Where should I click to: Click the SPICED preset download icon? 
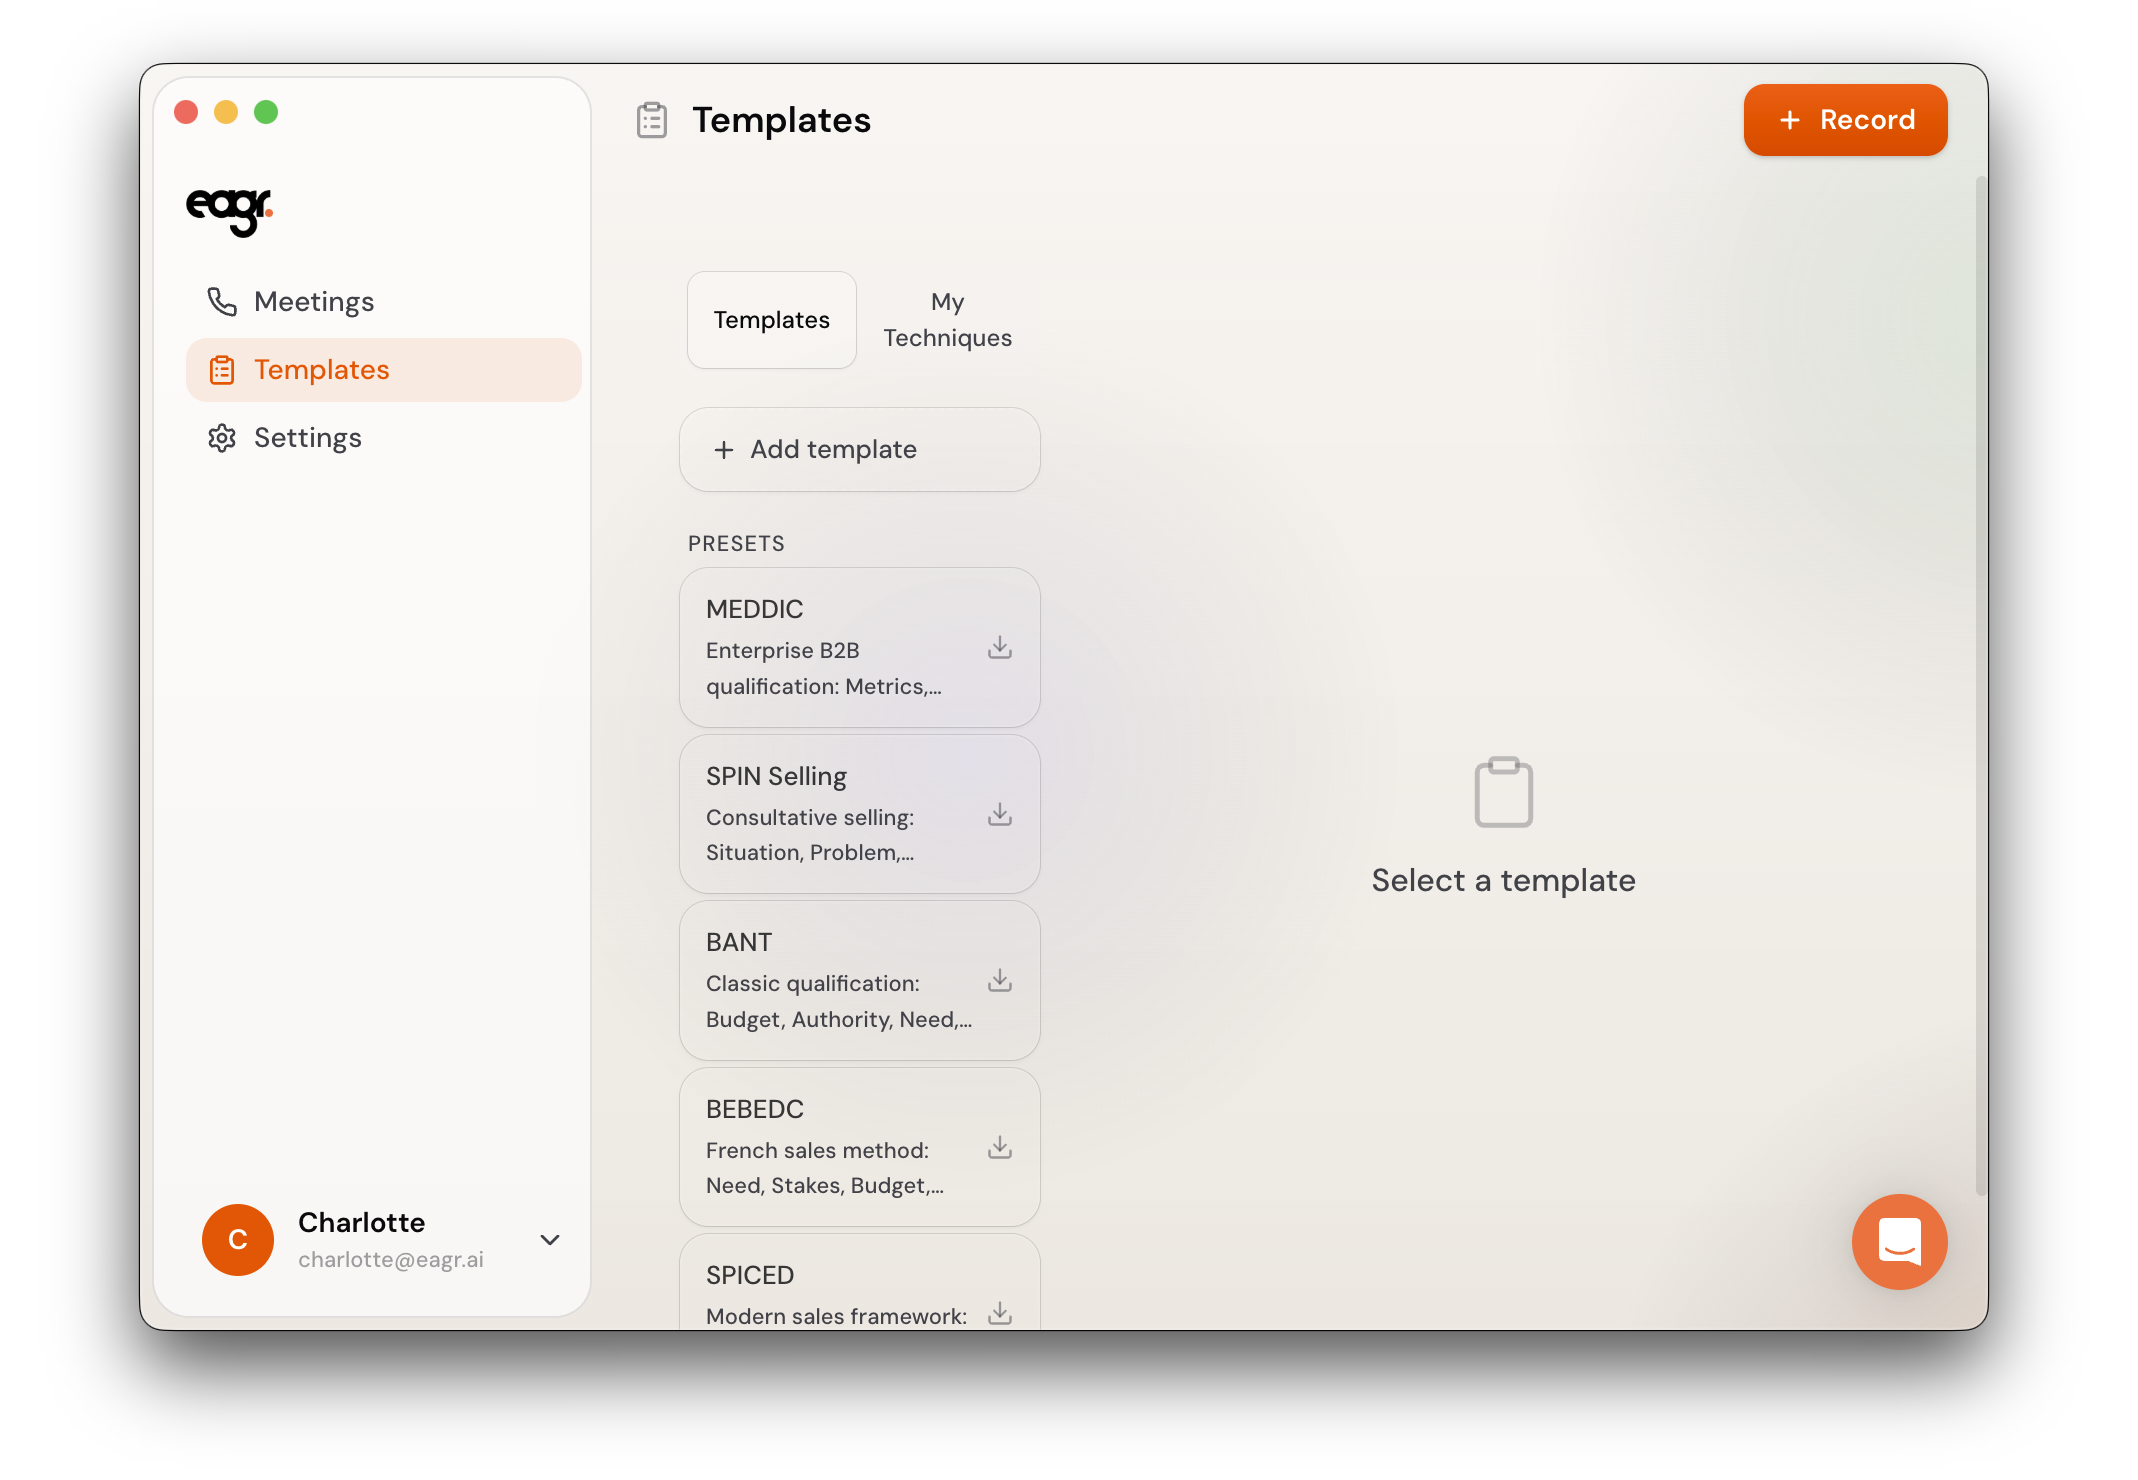[x=999, y=1313]
